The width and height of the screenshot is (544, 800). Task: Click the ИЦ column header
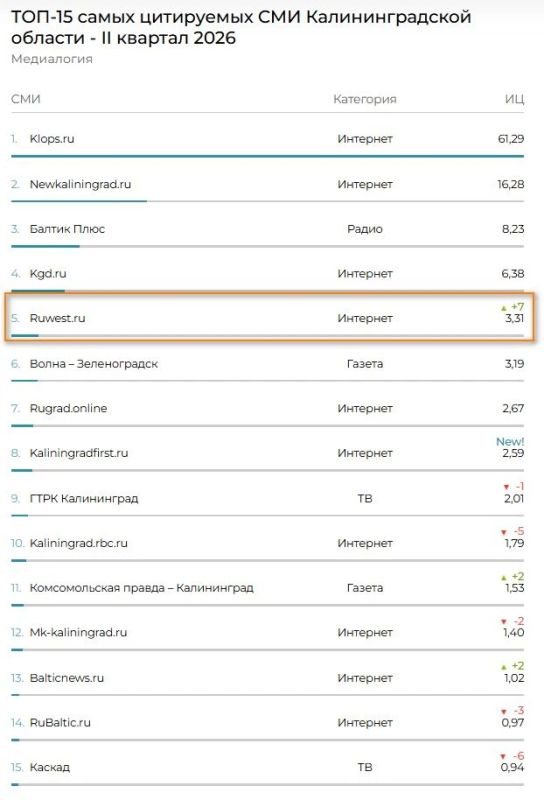click(x=514, y=99)
